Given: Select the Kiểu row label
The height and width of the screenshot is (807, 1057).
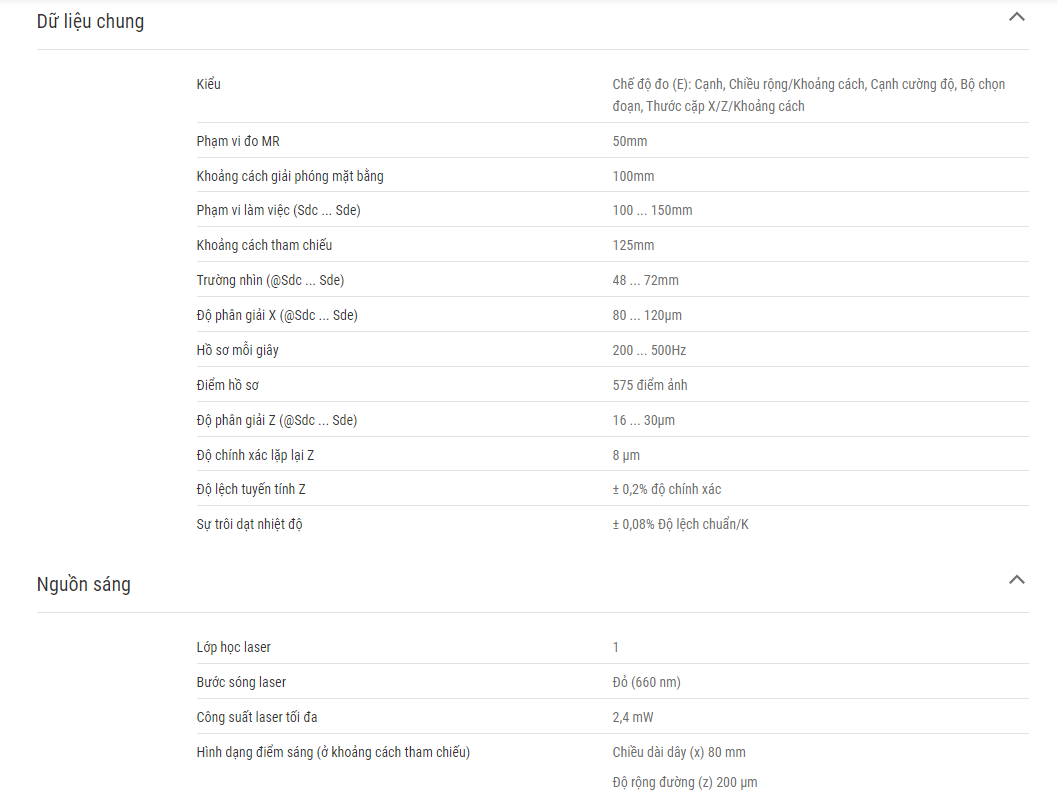Looking at the screenshot, I should (208, 84).
